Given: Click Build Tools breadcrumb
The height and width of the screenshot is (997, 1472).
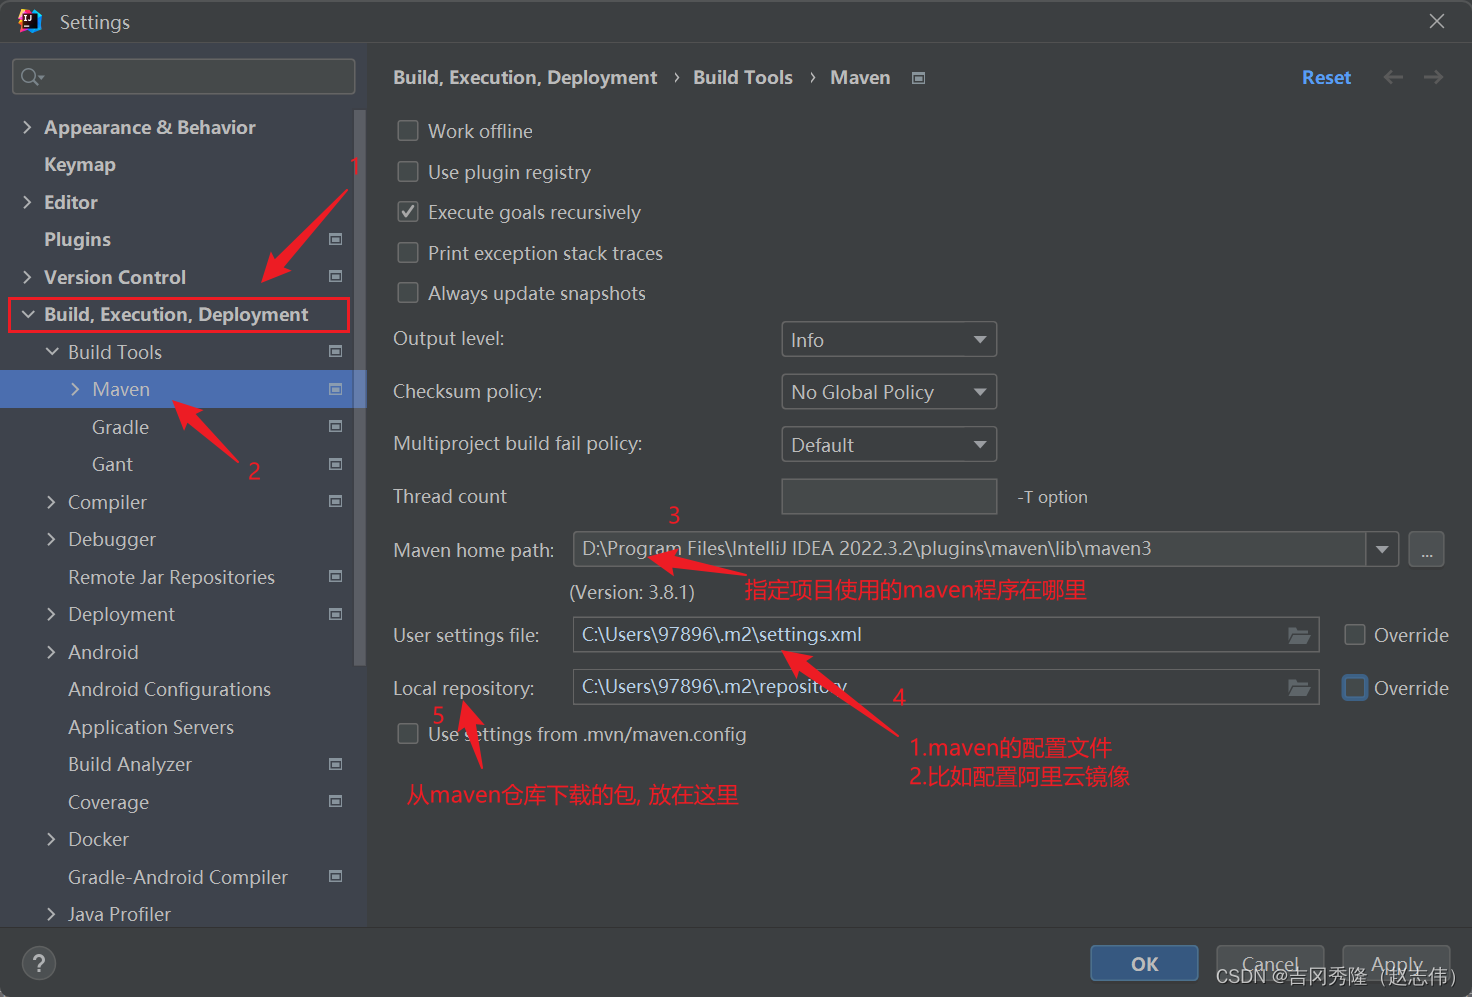Looking at the screenshot, I should 743,78.
